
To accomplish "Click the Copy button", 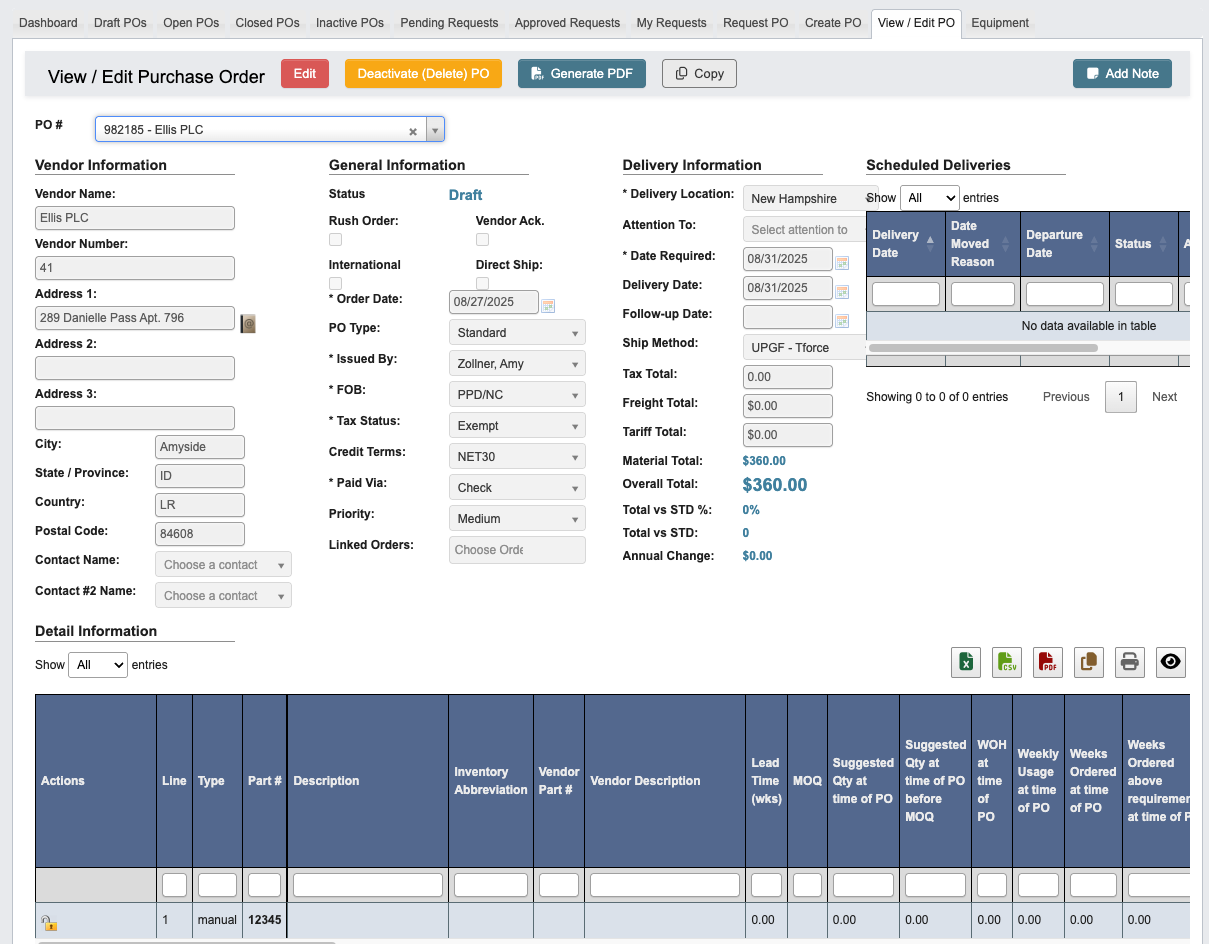I will [x=699, y=74].
